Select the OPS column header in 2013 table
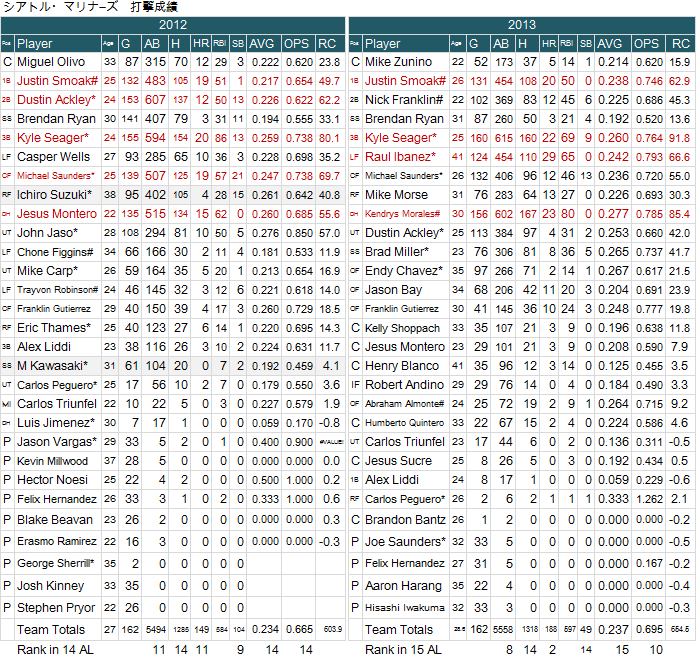Image resolution: width=696 pixels, height=654 pixels. coord(646,44)
